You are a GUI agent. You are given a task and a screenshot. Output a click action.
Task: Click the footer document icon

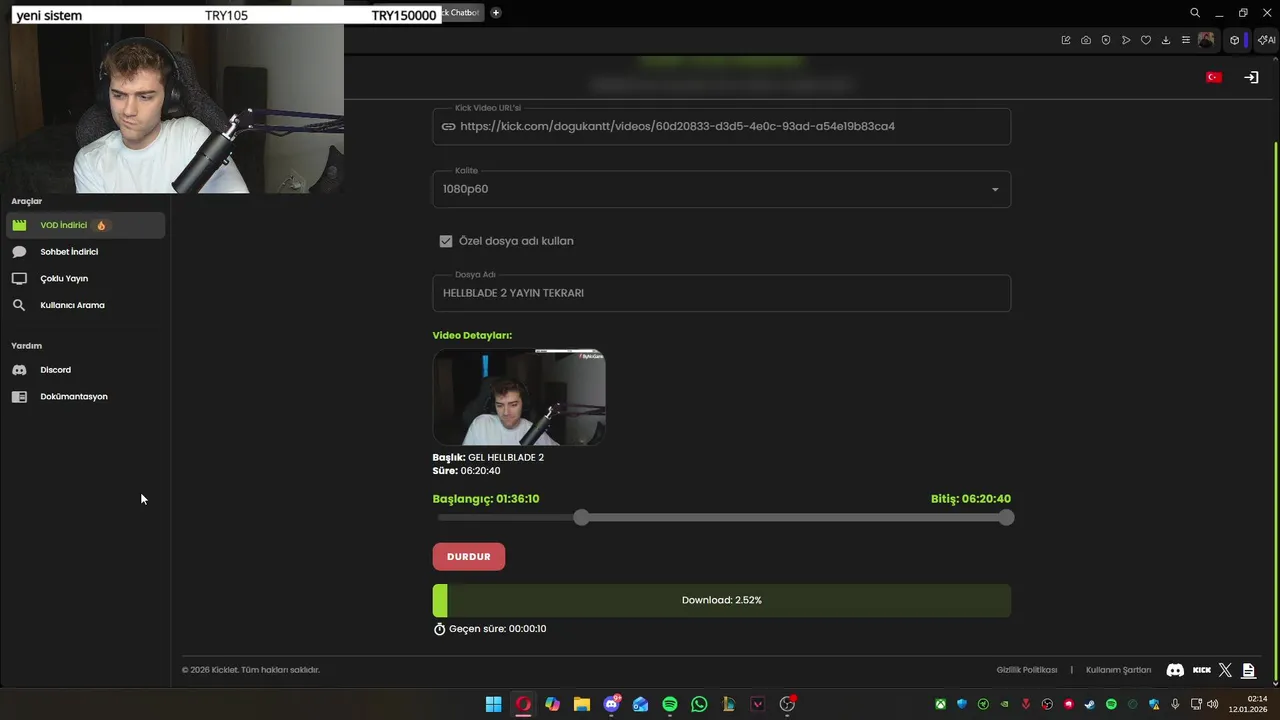(x=1248, y=670)
